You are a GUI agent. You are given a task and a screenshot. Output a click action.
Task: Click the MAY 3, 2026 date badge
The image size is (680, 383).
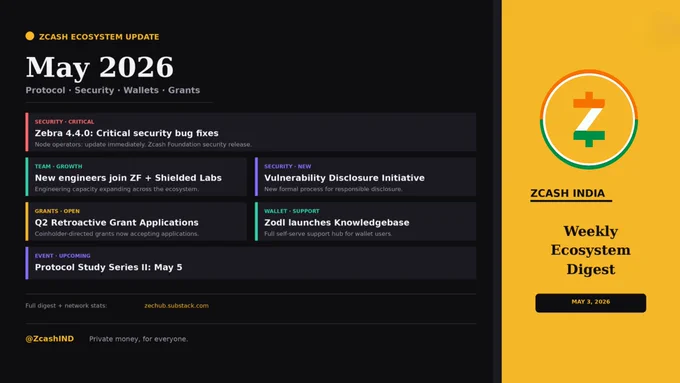pos(590,303)
